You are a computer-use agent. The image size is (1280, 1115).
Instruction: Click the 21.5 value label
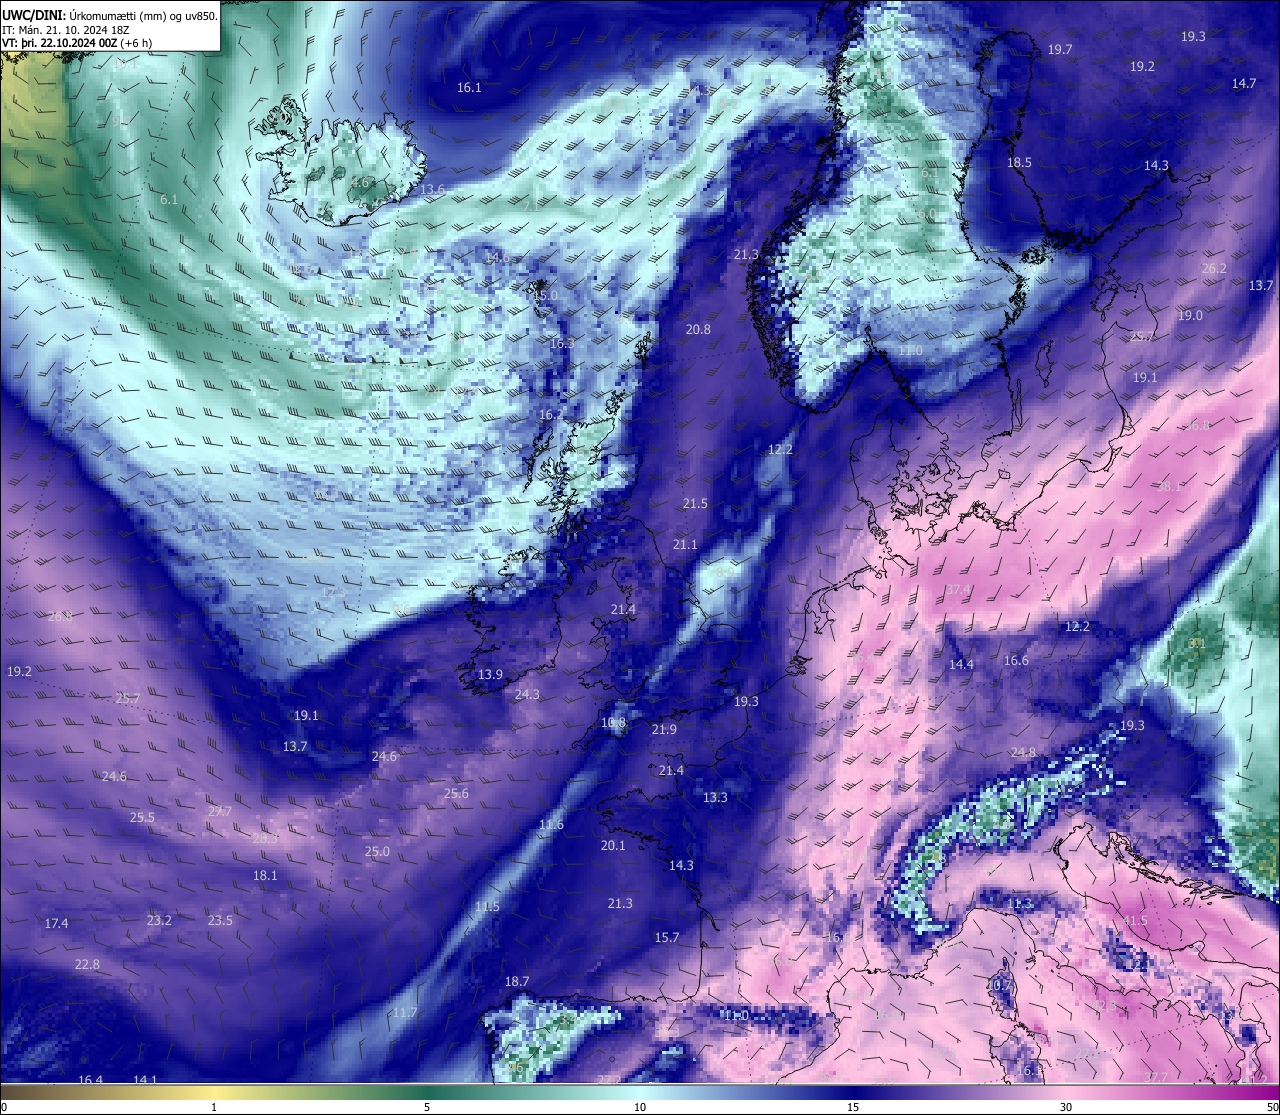click(695, 503)
